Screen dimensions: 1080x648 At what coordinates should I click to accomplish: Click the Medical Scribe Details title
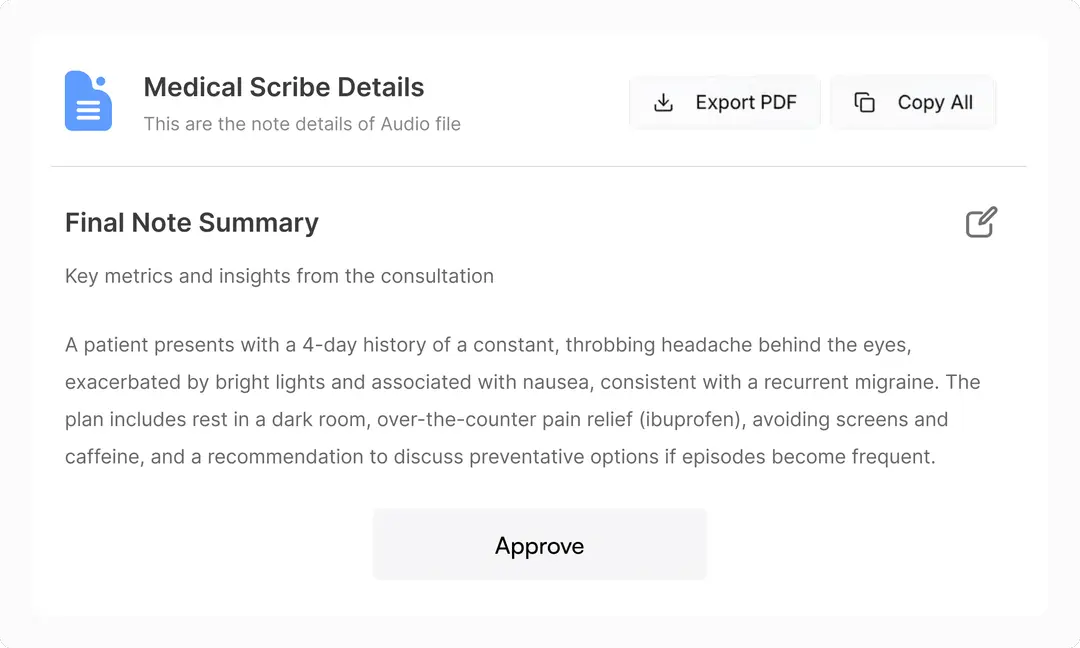pos(284,87)
